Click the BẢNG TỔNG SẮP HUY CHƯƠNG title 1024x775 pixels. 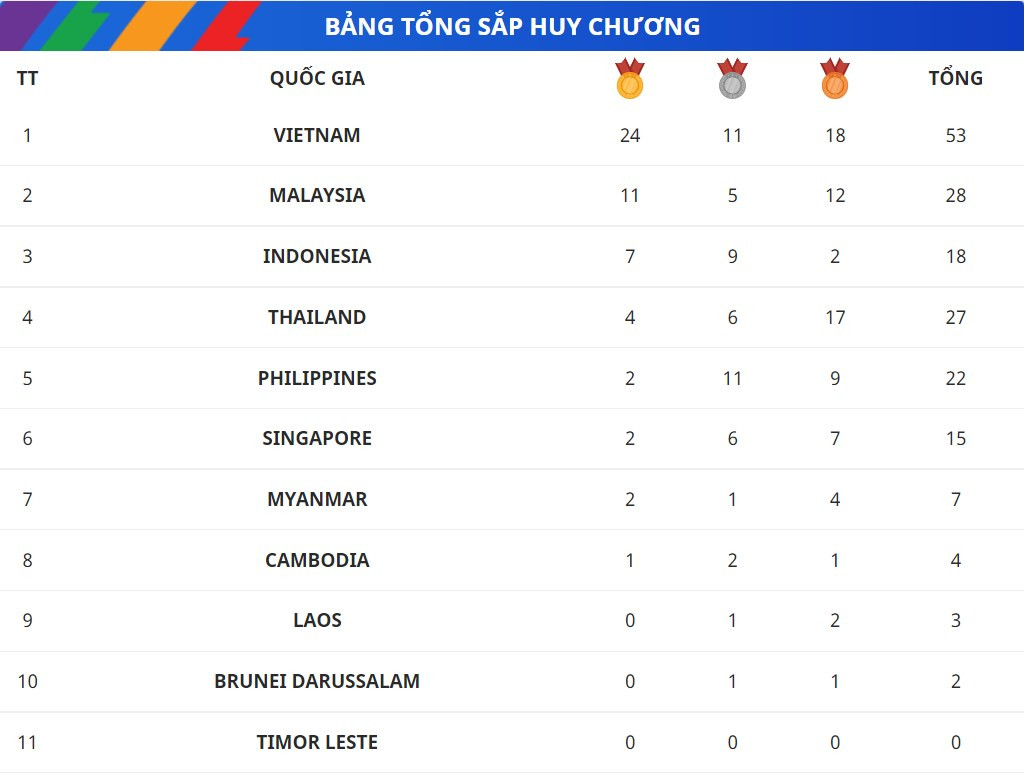click(x=512, y=26)
